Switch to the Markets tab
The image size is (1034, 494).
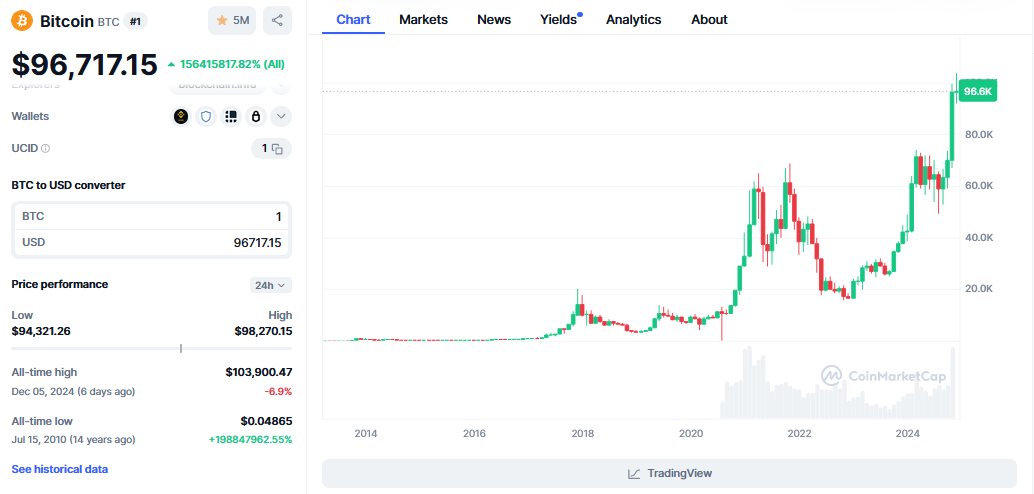tap(423, 19)
